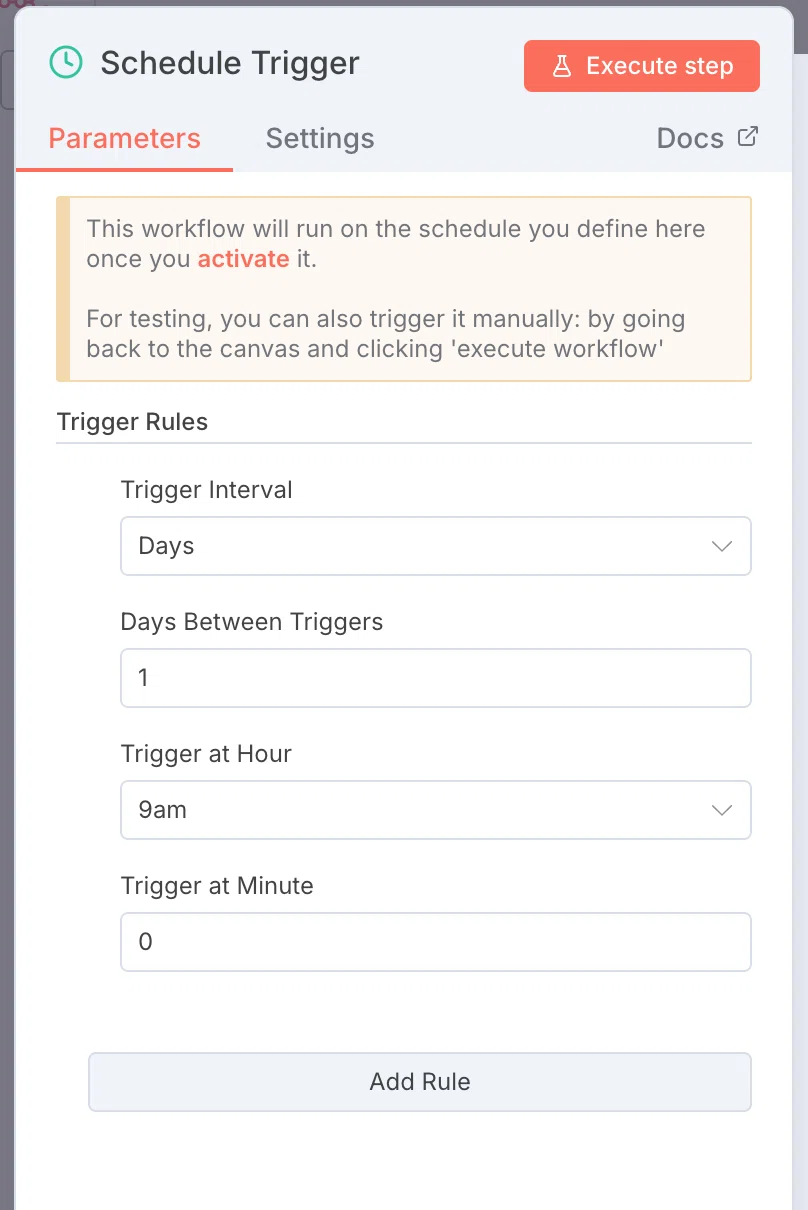Click the chevron arrow in Trigger Interval field
This screenshot has height=1210, width=808.
[x=722, y=546]
